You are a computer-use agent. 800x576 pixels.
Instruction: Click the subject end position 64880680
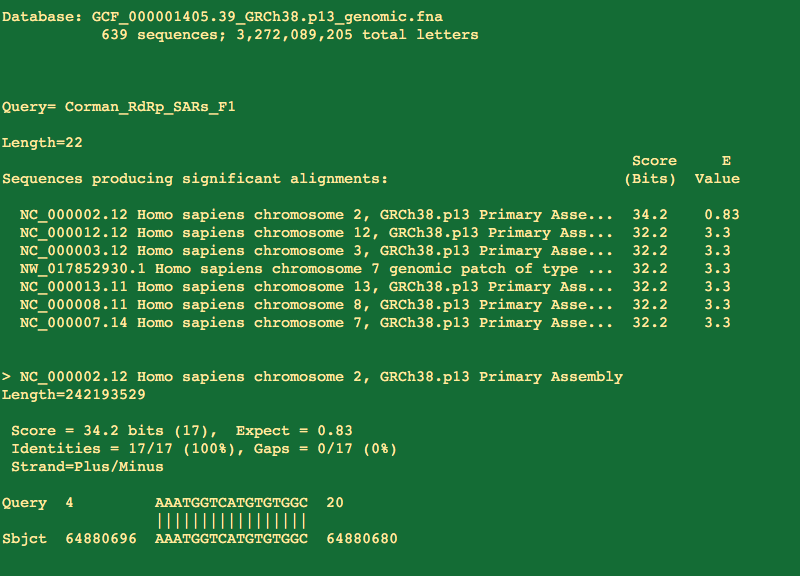pyautogui.click(x=362, y=539)
